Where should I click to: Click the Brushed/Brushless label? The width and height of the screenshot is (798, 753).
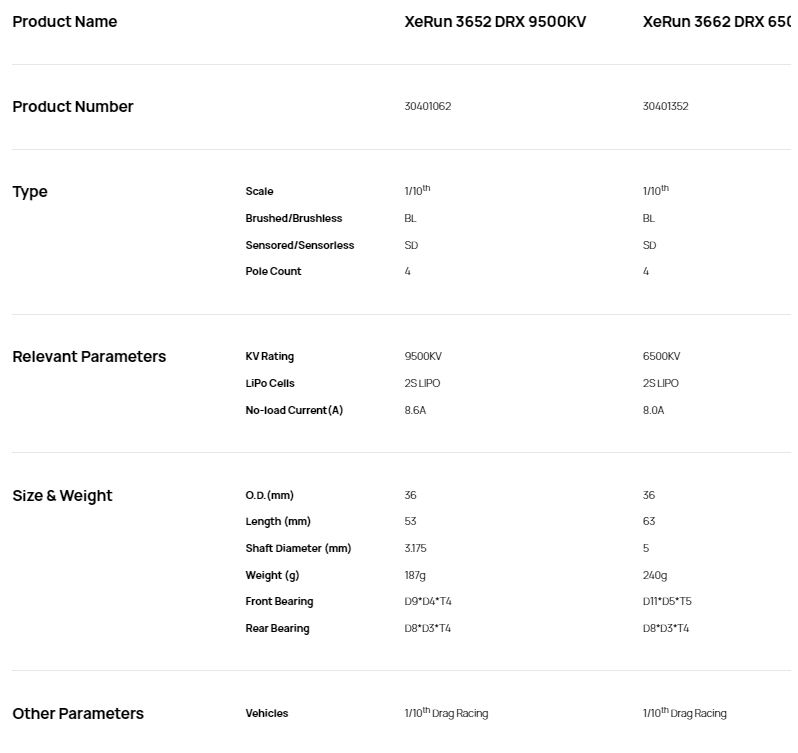(294, 218)
